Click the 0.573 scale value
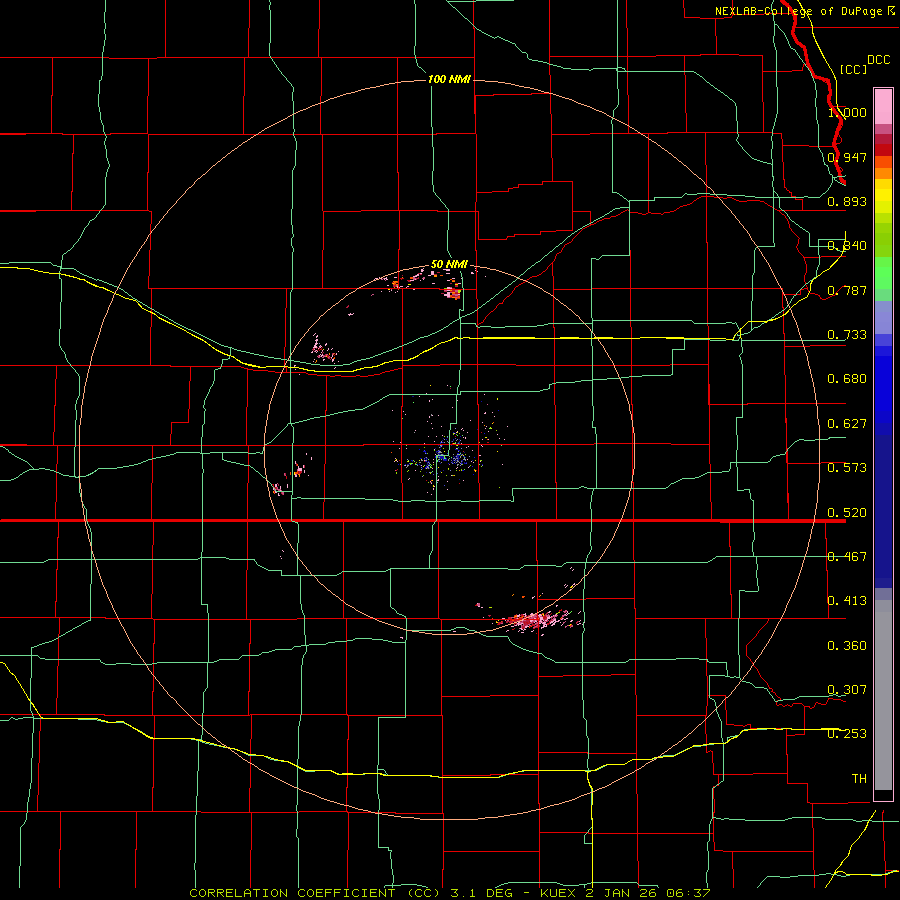This screenshot has width=900, height=900. point(847,467)
